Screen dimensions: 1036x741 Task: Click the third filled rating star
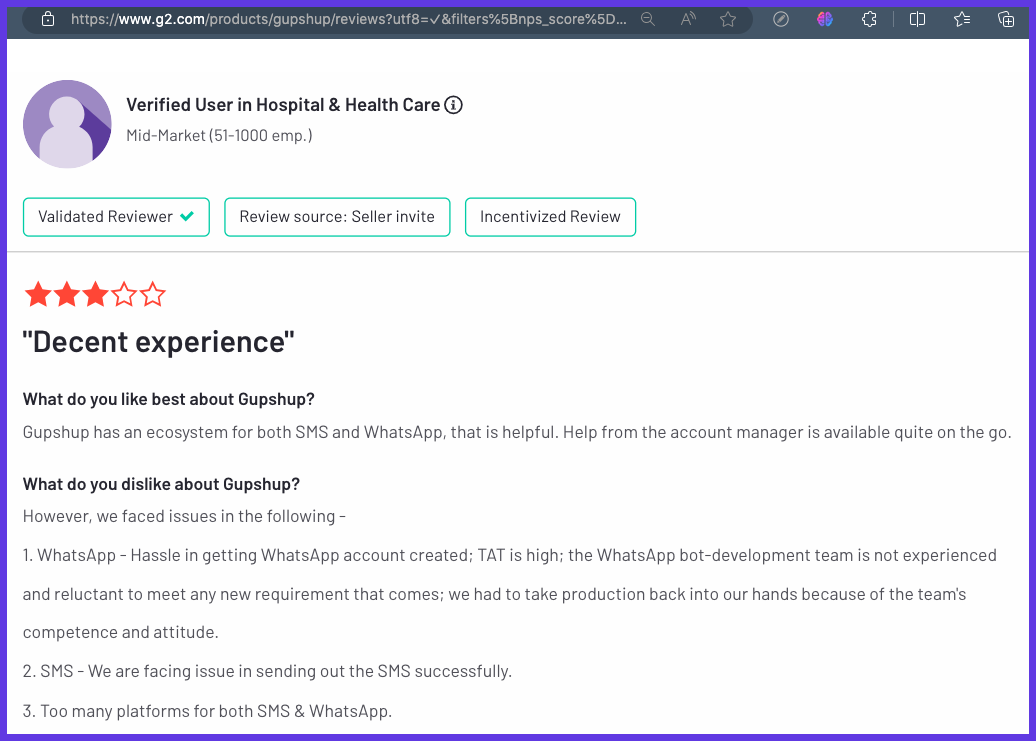coord(95,295)
